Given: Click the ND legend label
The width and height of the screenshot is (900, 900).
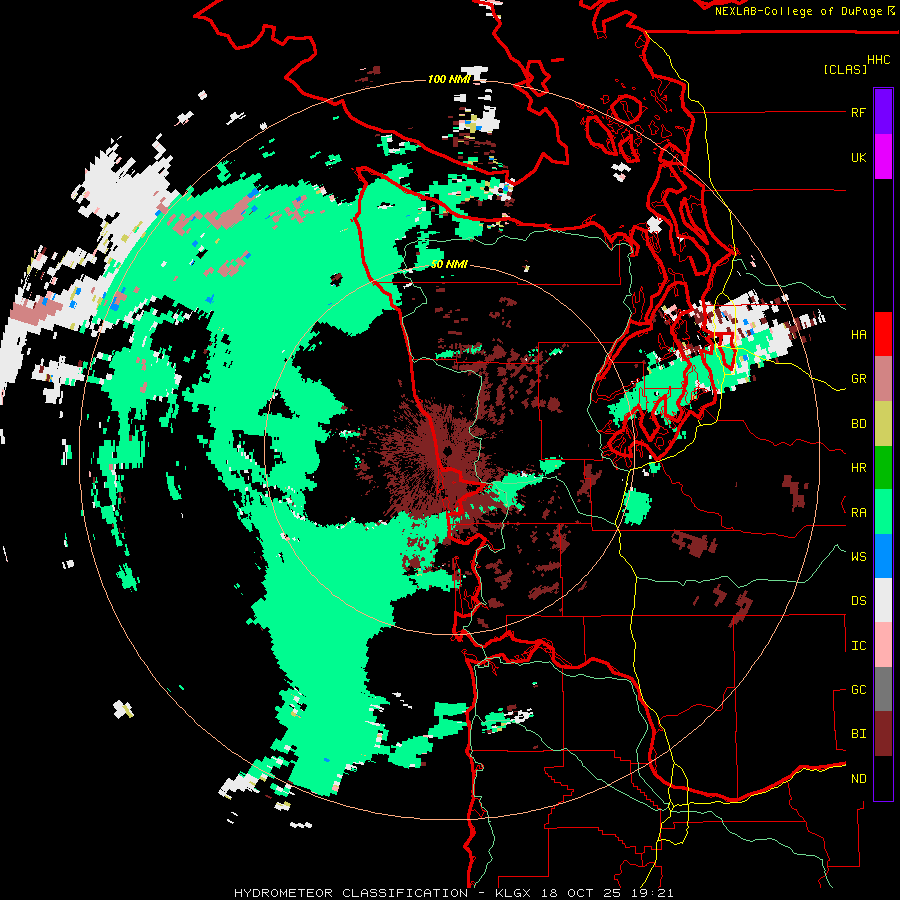Looking at the screenshot, I should (858, 779).
